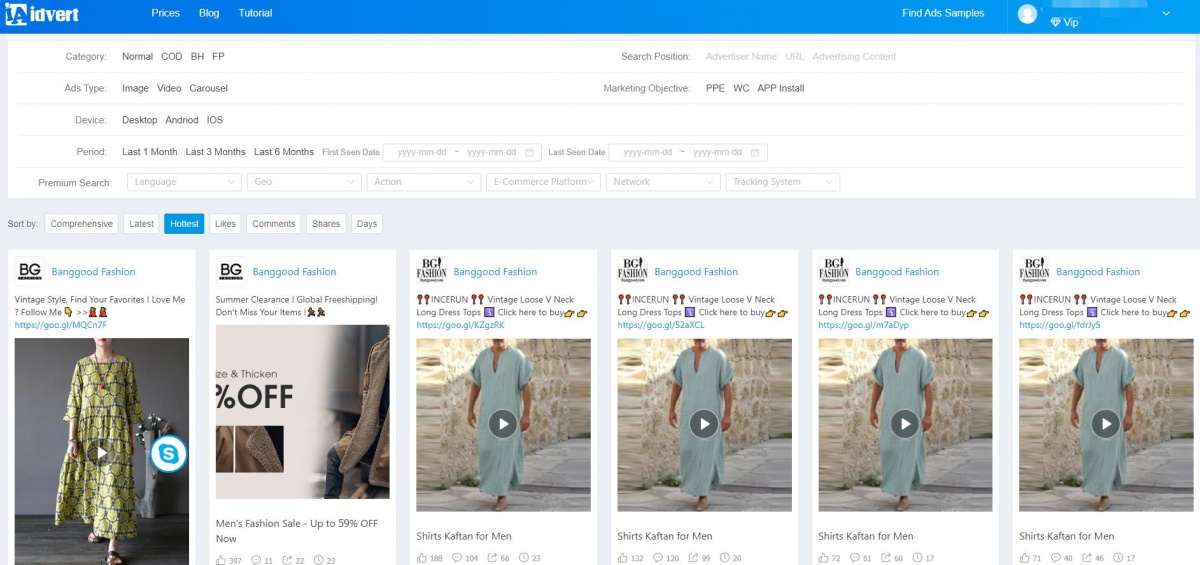This screenshot has height=565, width=1200.
Task: Sort ads by Latest
Action: pyautogui.click(x=142, y=224)
